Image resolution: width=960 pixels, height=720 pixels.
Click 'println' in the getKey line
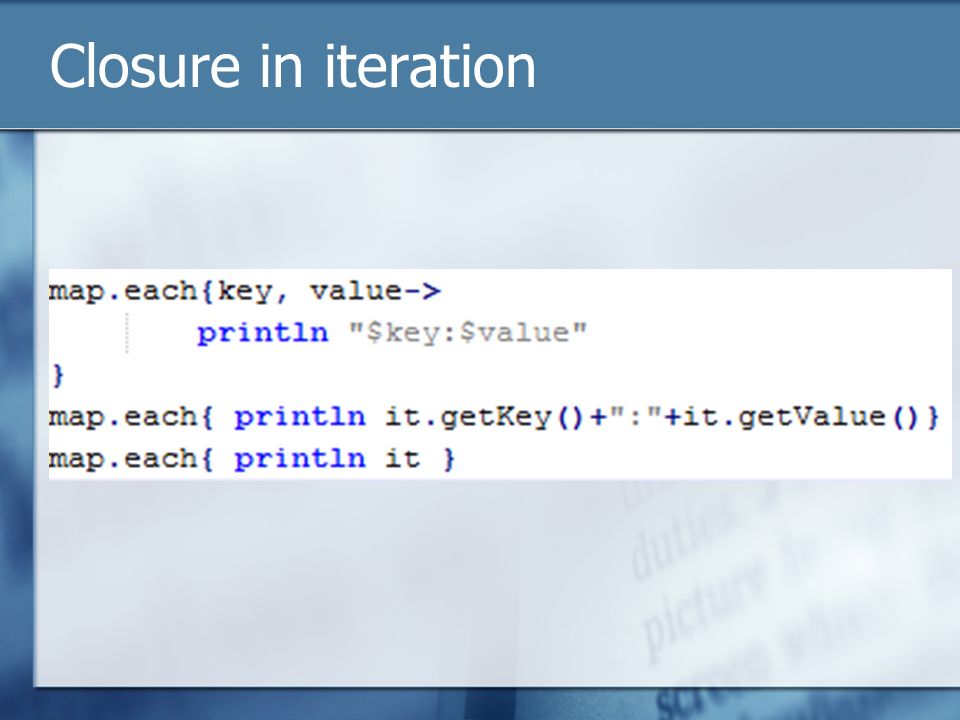pyautogui.click(x=300, y=418)
